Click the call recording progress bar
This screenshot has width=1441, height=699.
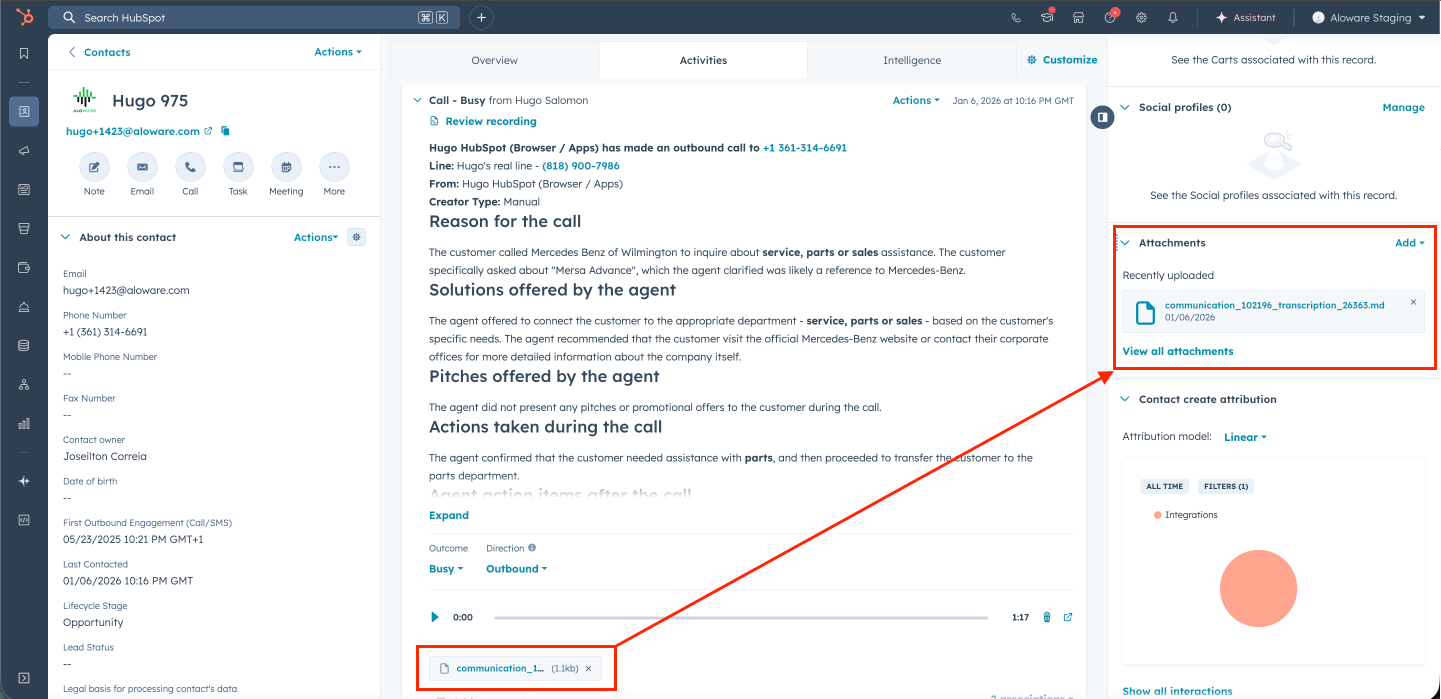click(x=741, y=617)
